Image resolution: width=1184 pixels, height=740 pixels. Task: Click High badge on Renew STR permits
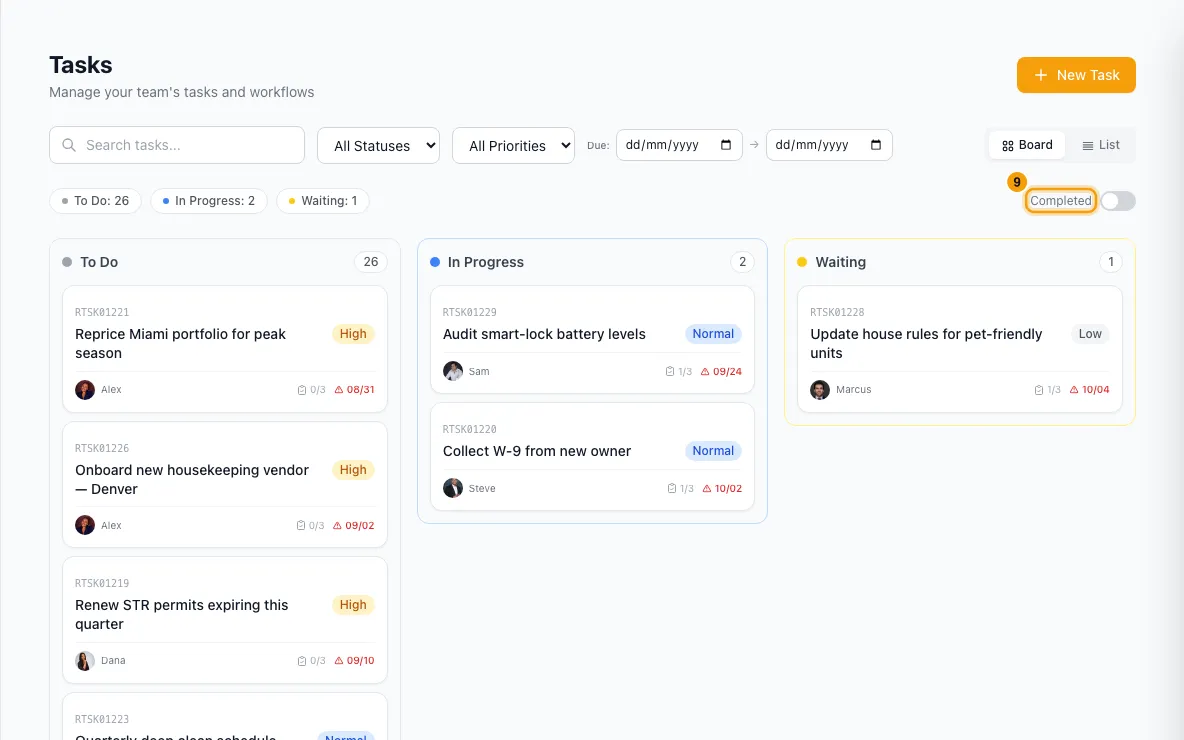pos(353,605)
